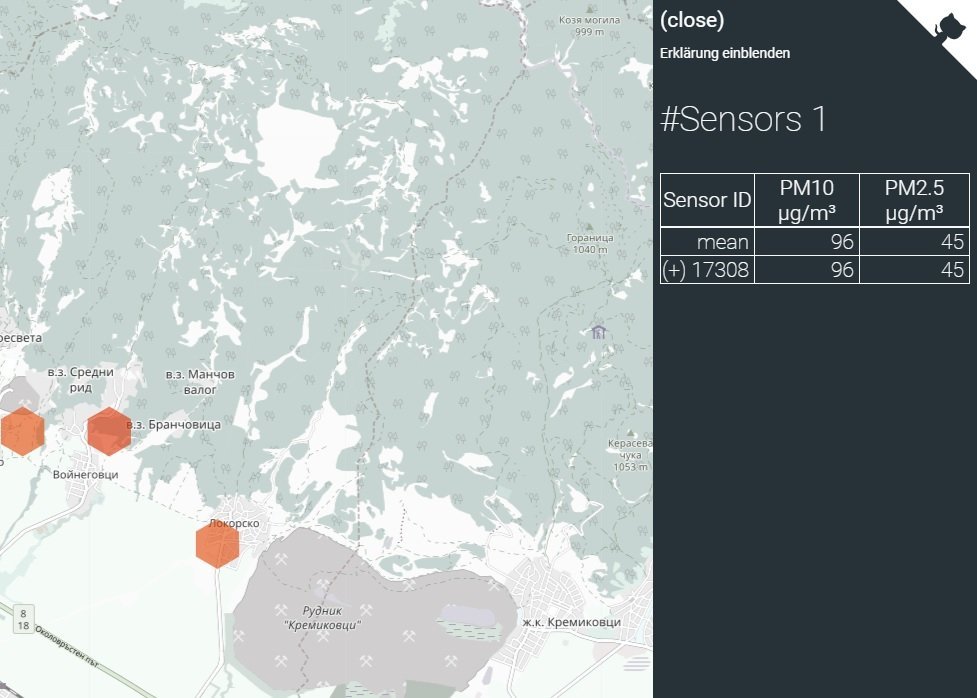The image size is (977, 698).
Task: Click the mountain hut icon on the map
Action: (x=598, y=332)
